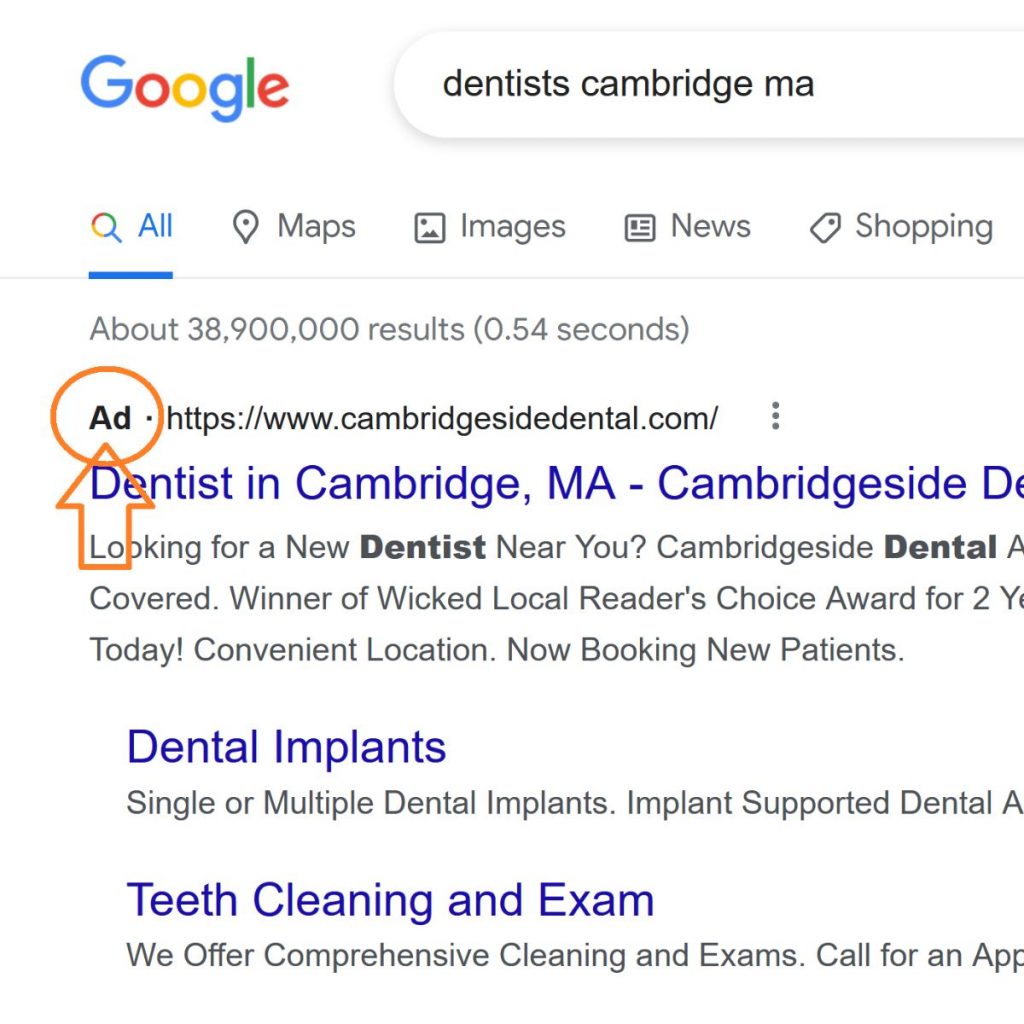Open the Dental Implants sitelink
Screen dimensions: 1024x1024
coord(286,747)
